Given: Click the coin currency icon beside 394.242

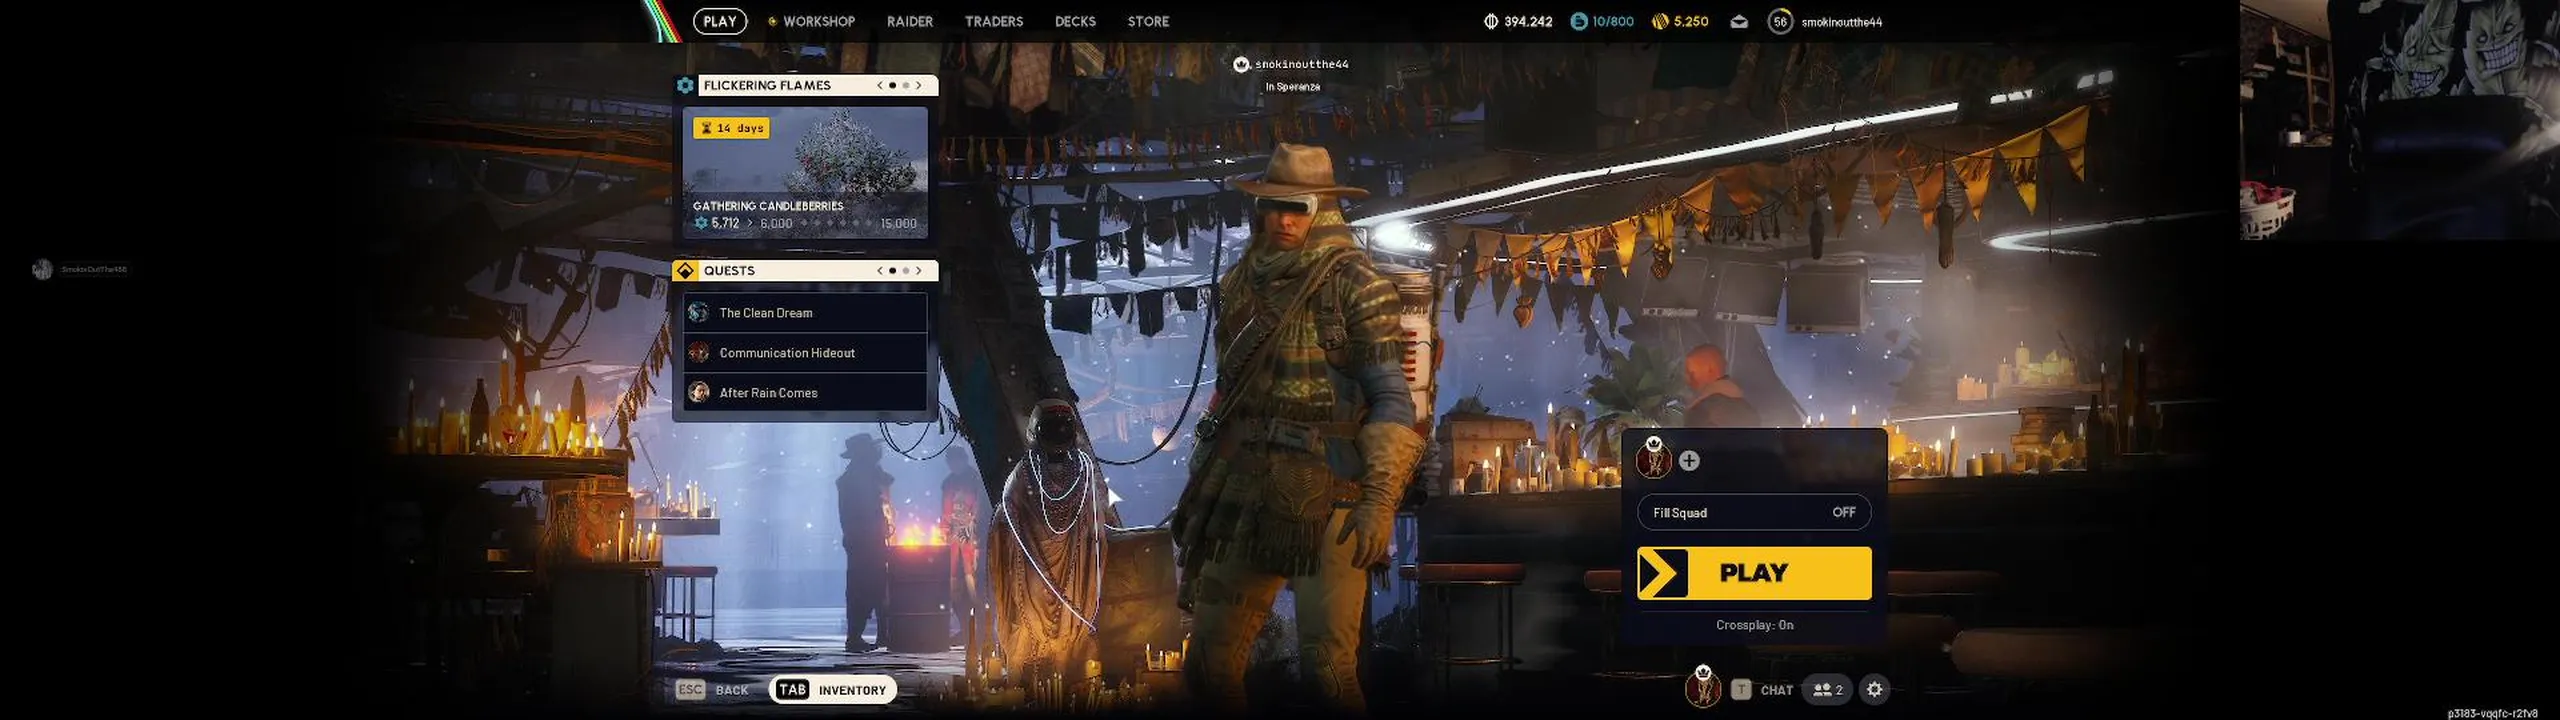Looking at the screenshot, I should point(1490,21).
